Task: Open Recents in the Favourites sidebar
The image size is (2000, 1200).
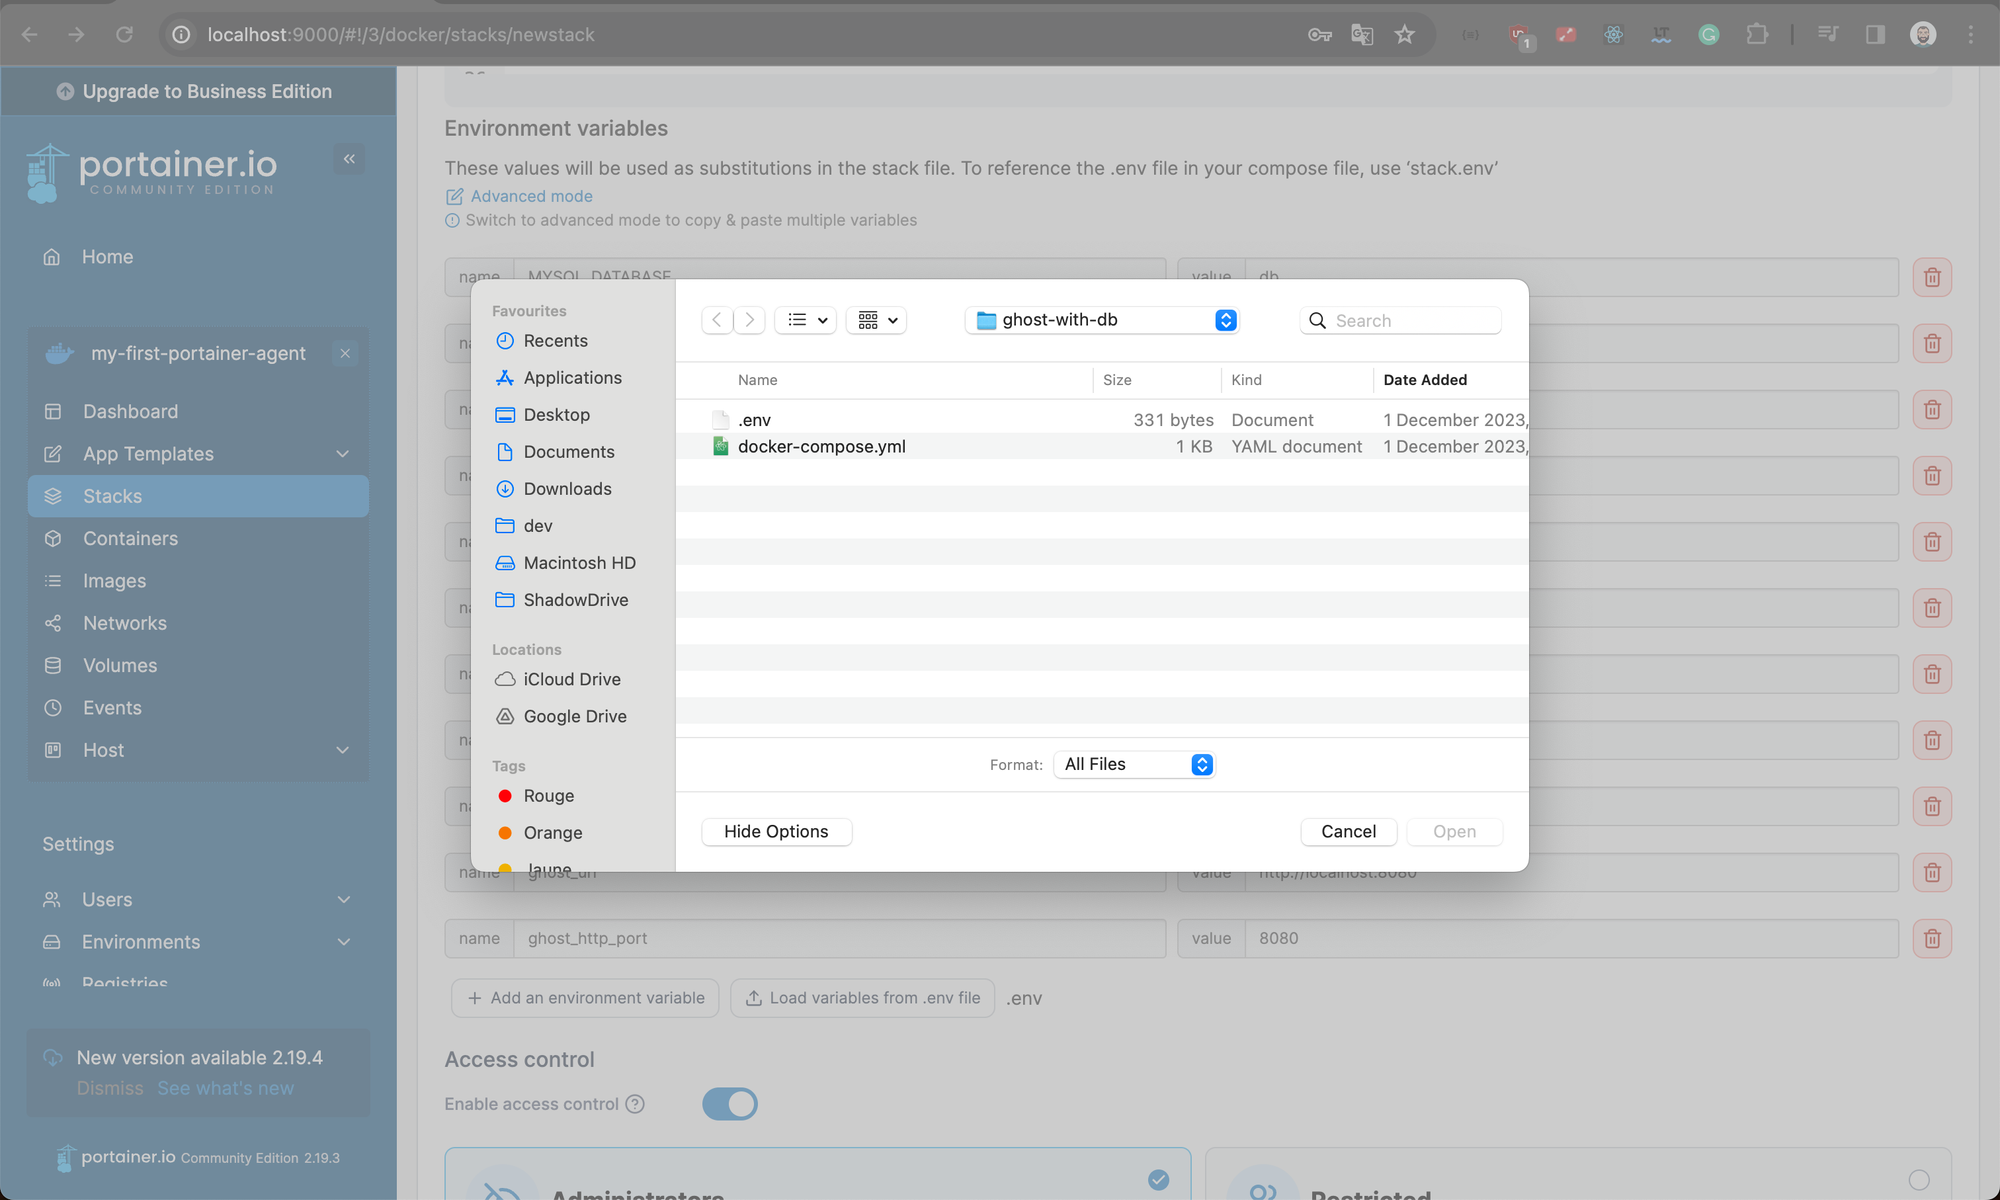Action: (x=555, y=341)
